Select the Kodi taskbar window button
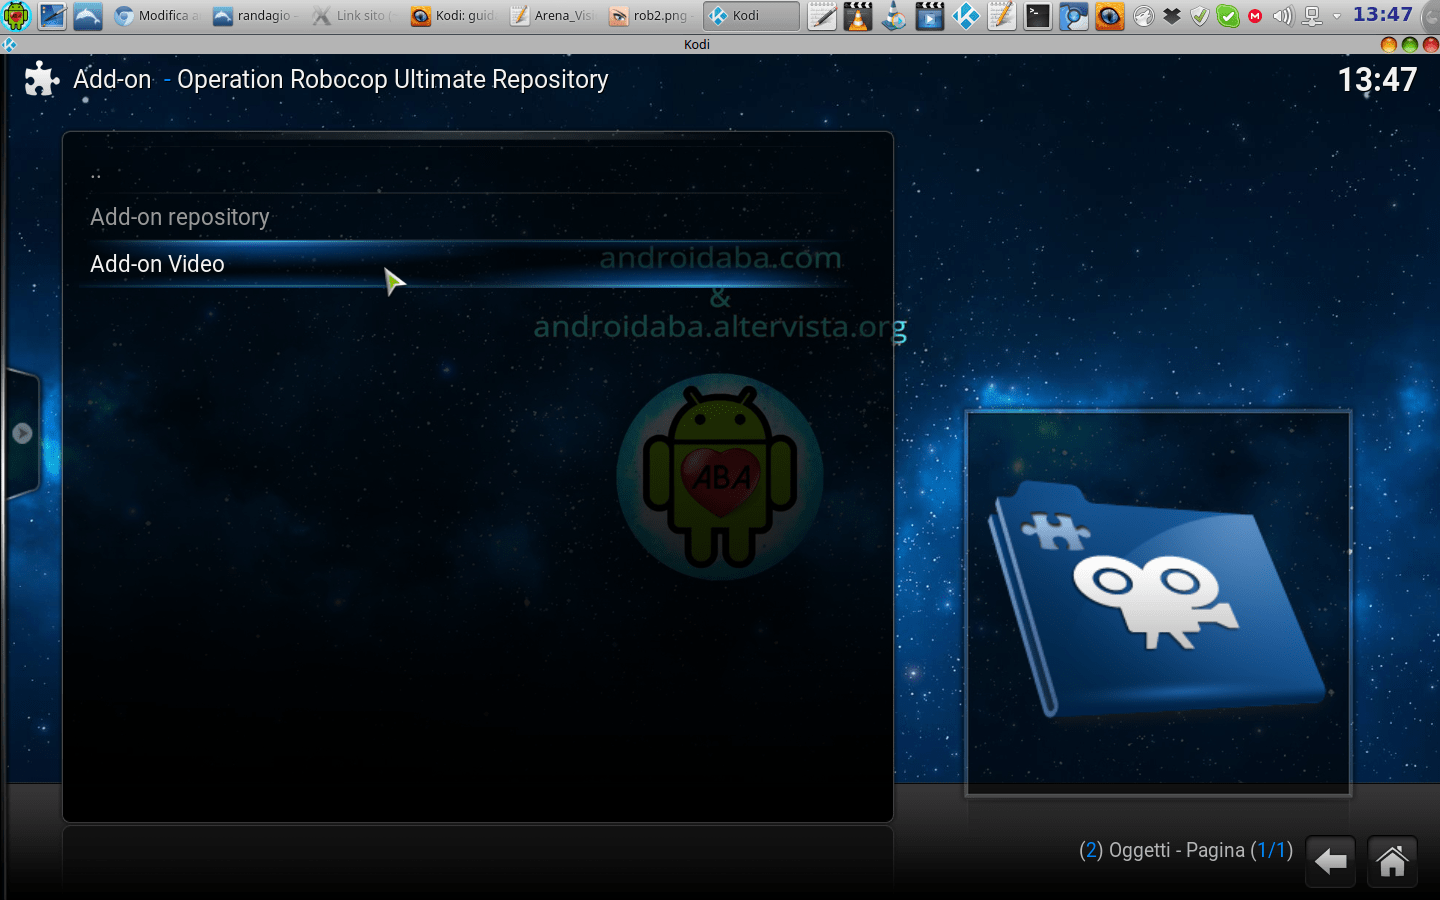The height and width of the screenshot is (900, 1440). pos(751,16)
